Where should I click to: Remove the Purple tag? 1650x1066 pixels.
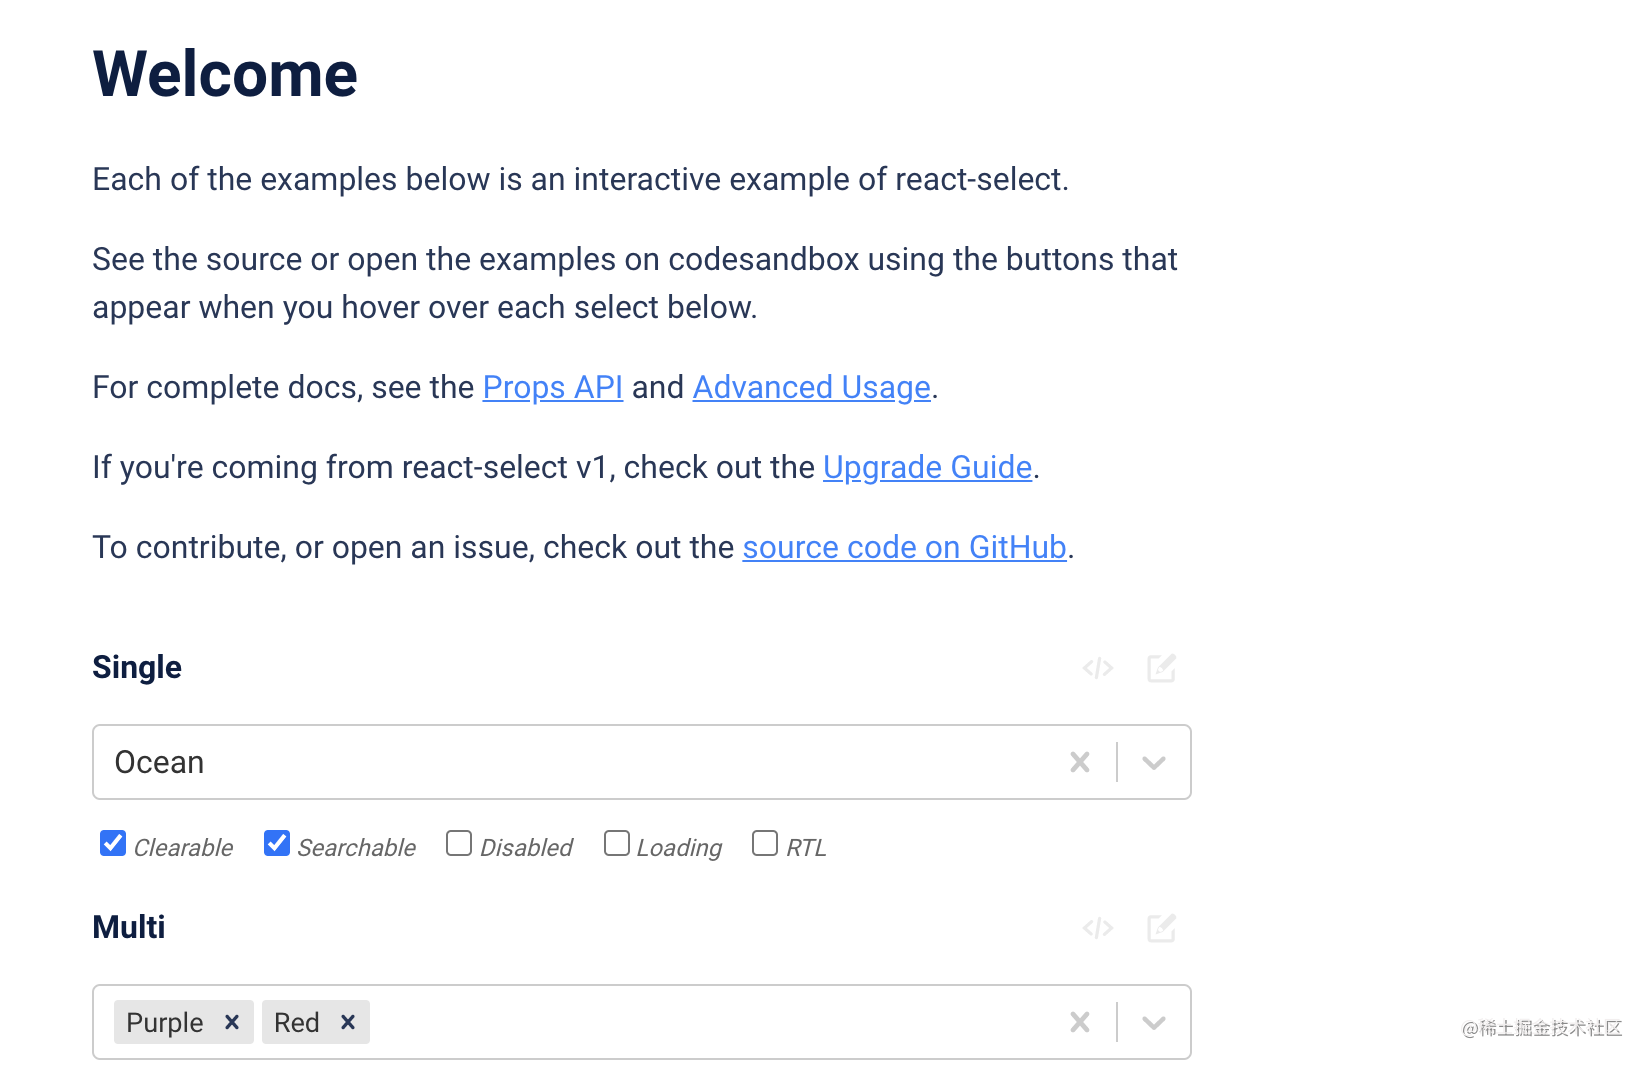[232, 1022]
